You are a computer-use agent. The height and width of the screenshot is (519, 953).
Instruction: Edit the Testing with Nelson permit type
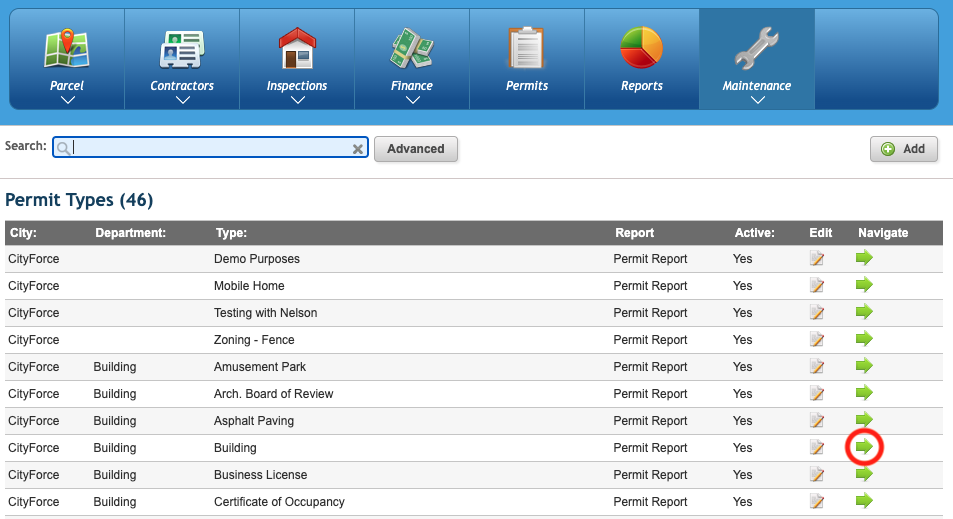[x=817, y=313]
